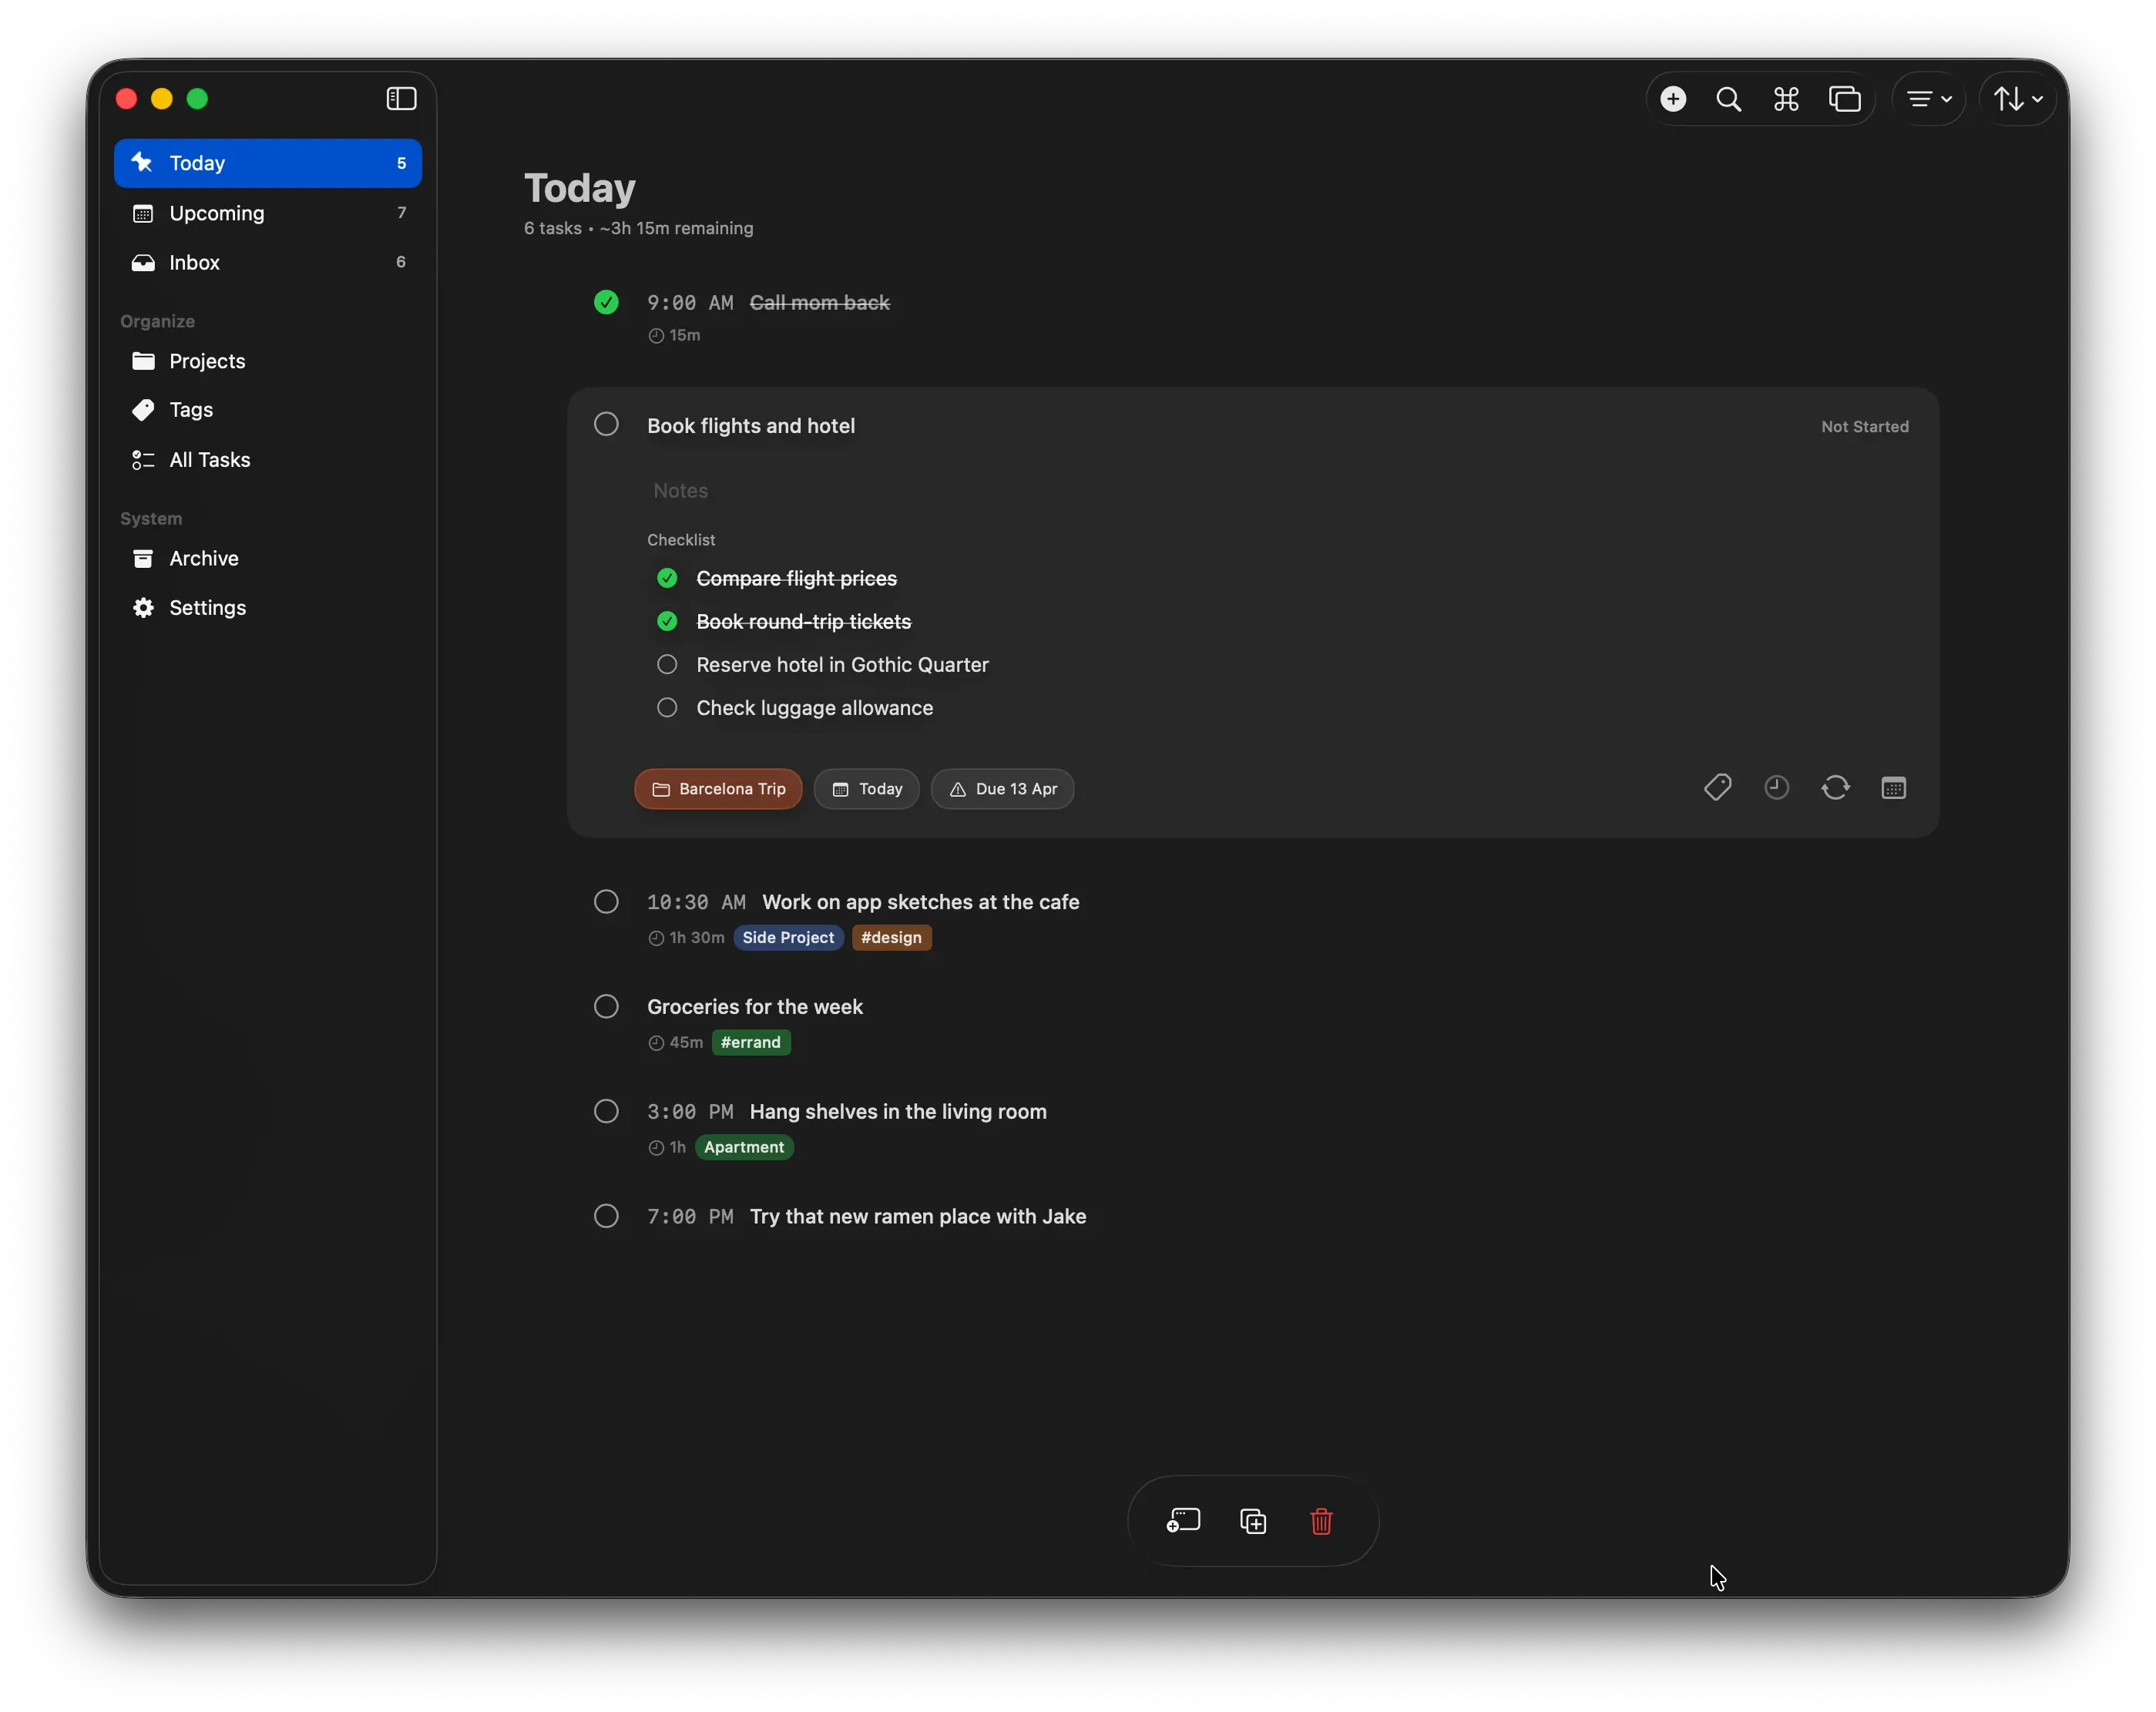Click the add new task plus icon
The height and width of the screenshot is (1712, 2156).
(1672, 98)
